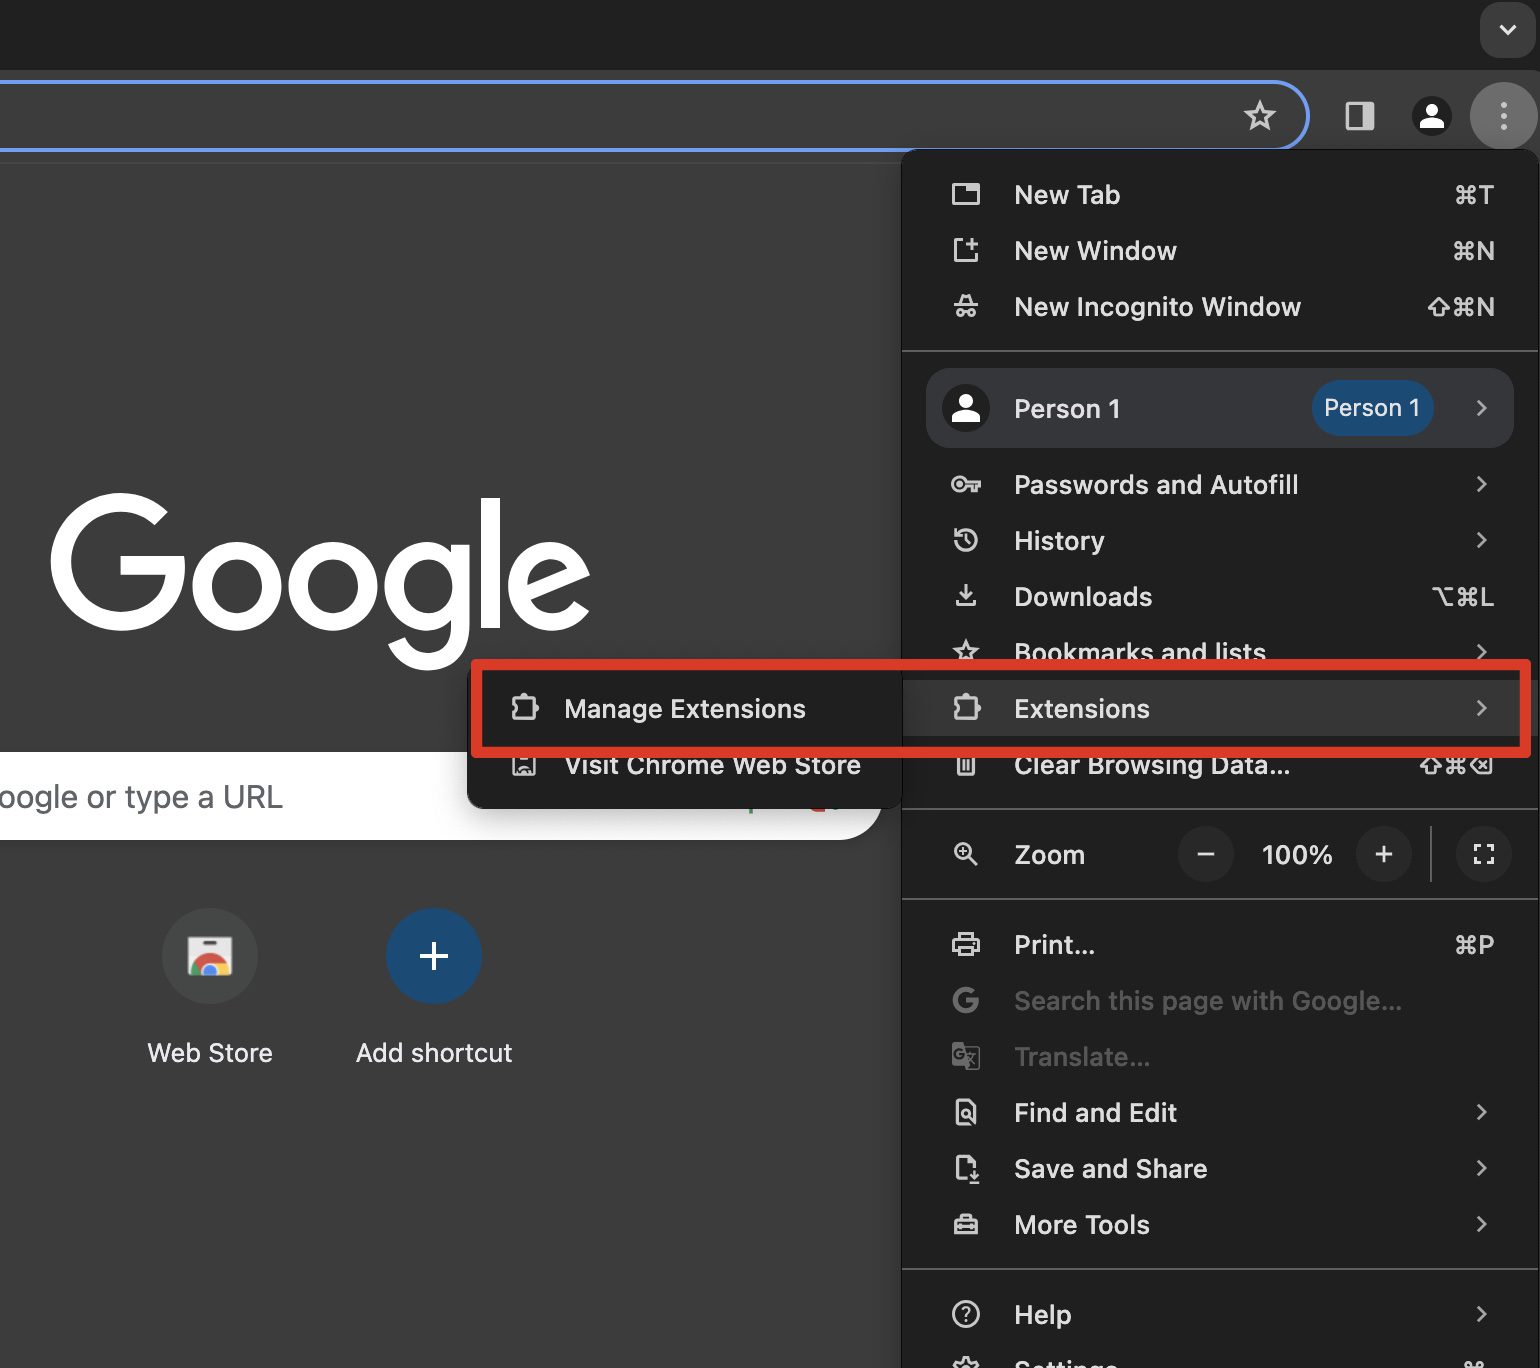Increase zoom with the plus button
Screen dimensions: 1540x1368
coord(1384,854)
